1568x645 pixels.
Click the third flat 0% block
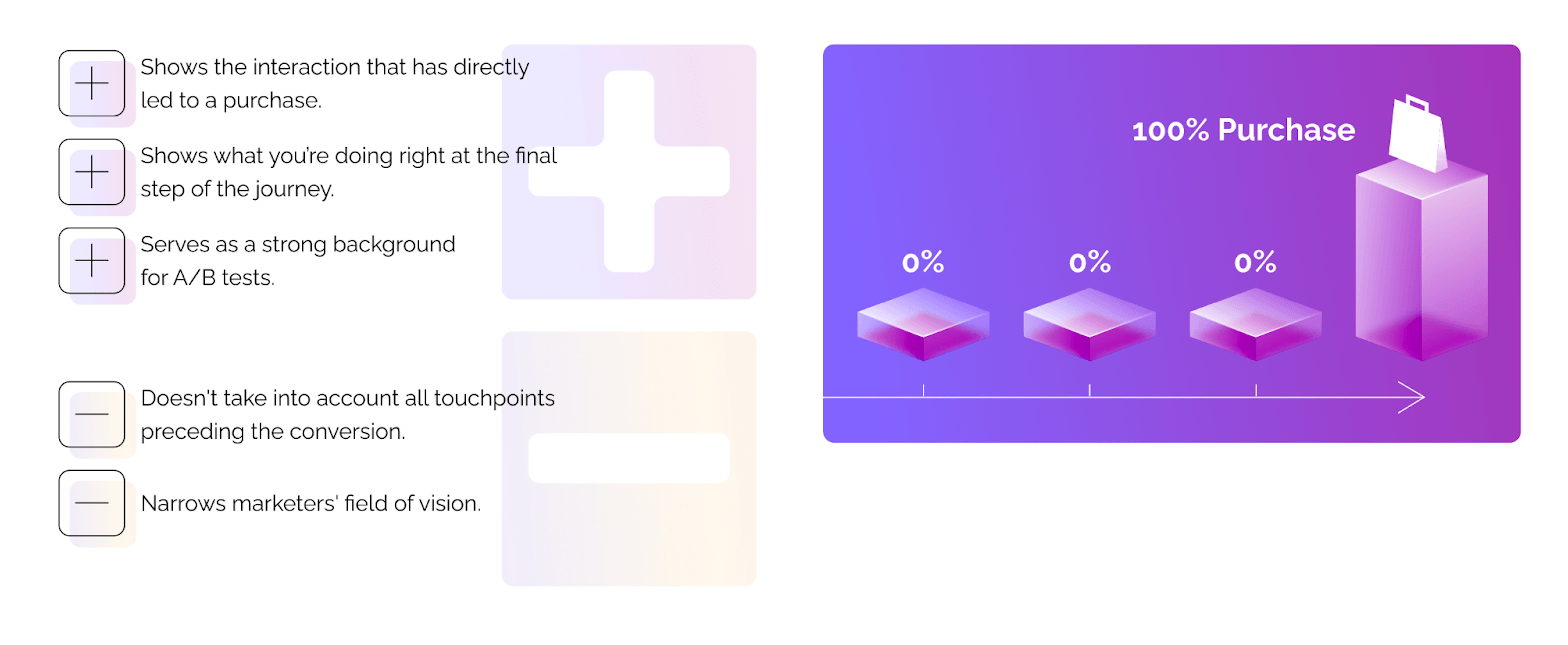click(x=1255, y=324)
